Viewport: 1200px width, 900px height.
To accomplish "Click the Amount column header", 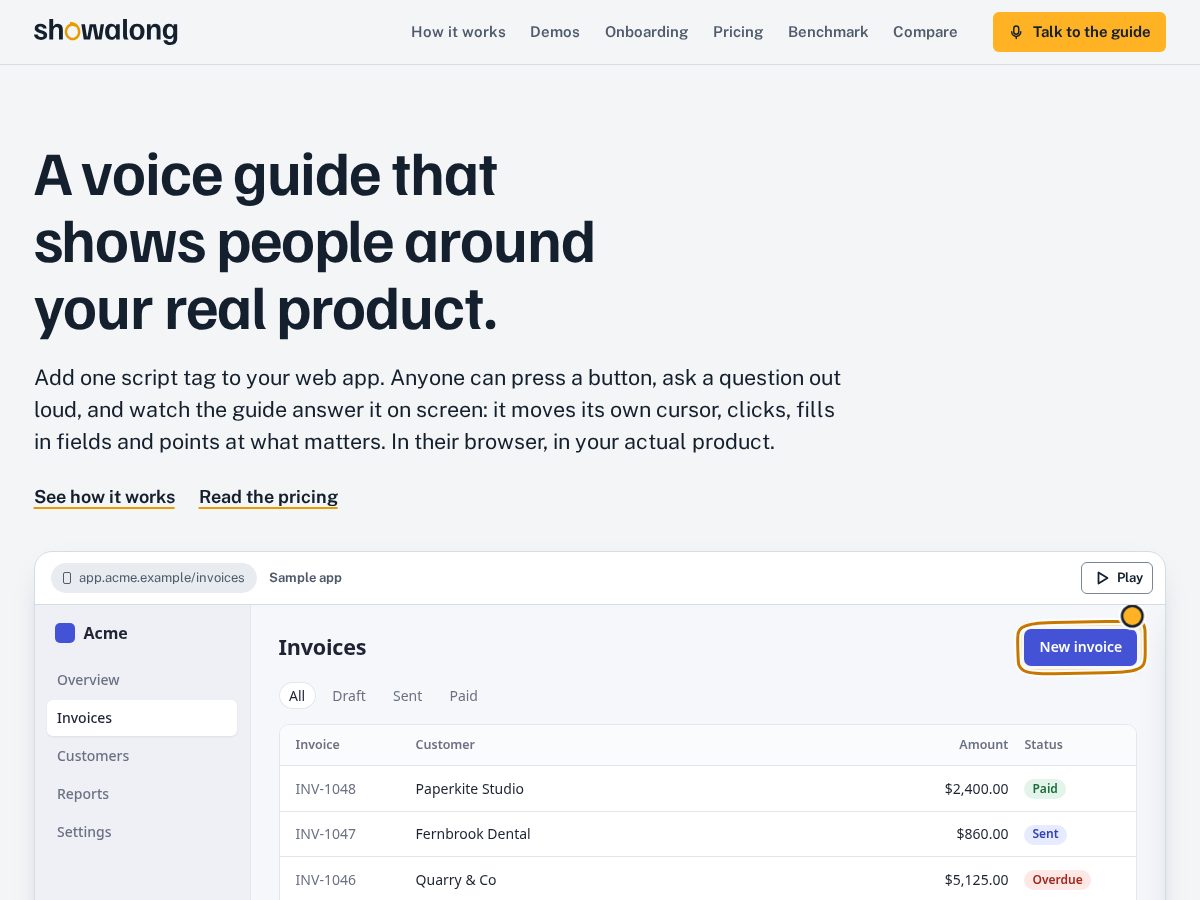I will [x=983, y=745].
